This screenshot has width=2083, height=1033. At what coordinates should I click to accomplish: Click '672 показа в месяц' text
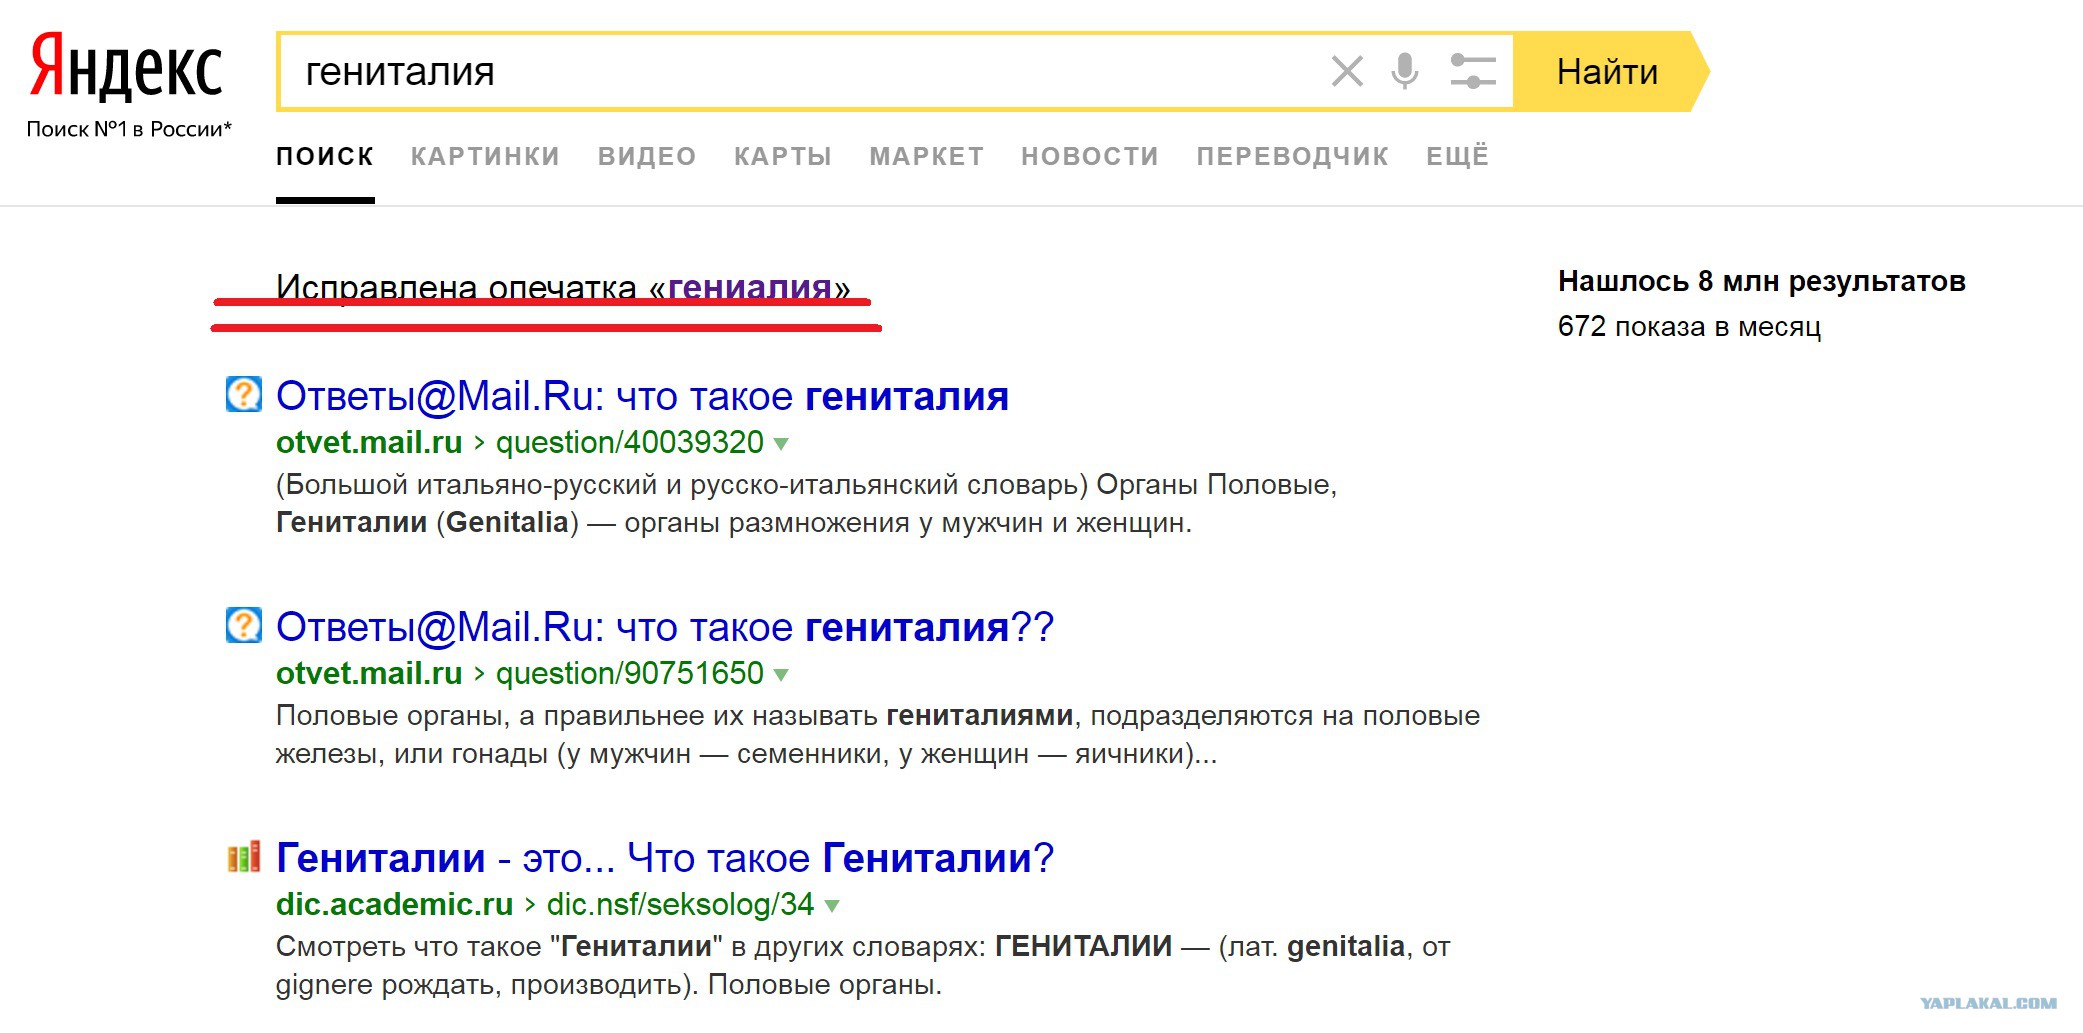(x=1689, y=327)
